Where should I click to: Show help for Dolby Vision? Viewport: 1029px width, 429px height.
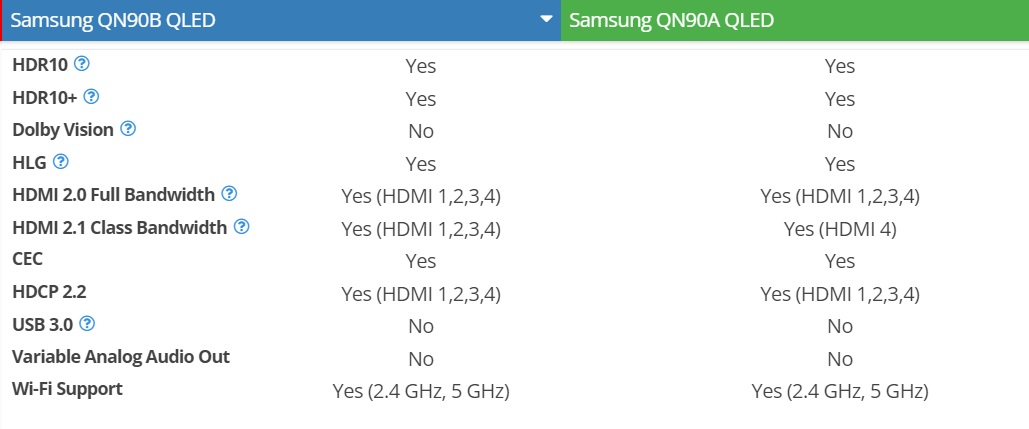click(128, 129)
